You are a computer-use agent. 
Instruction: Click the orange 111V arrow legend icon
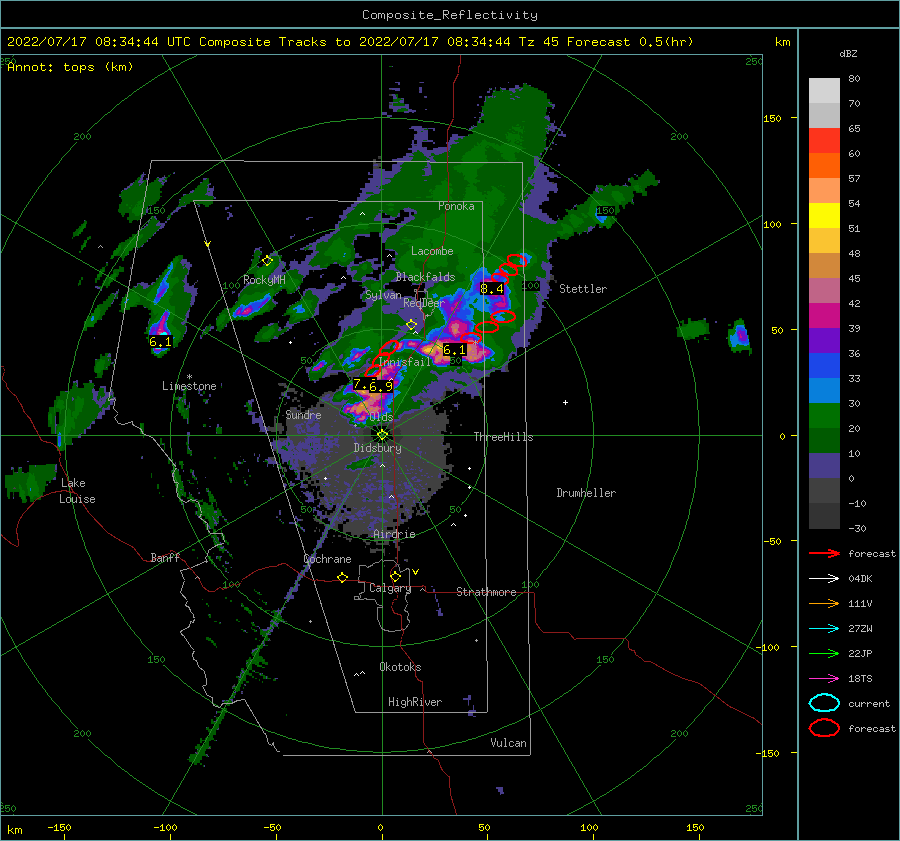(x=825, y=603)
